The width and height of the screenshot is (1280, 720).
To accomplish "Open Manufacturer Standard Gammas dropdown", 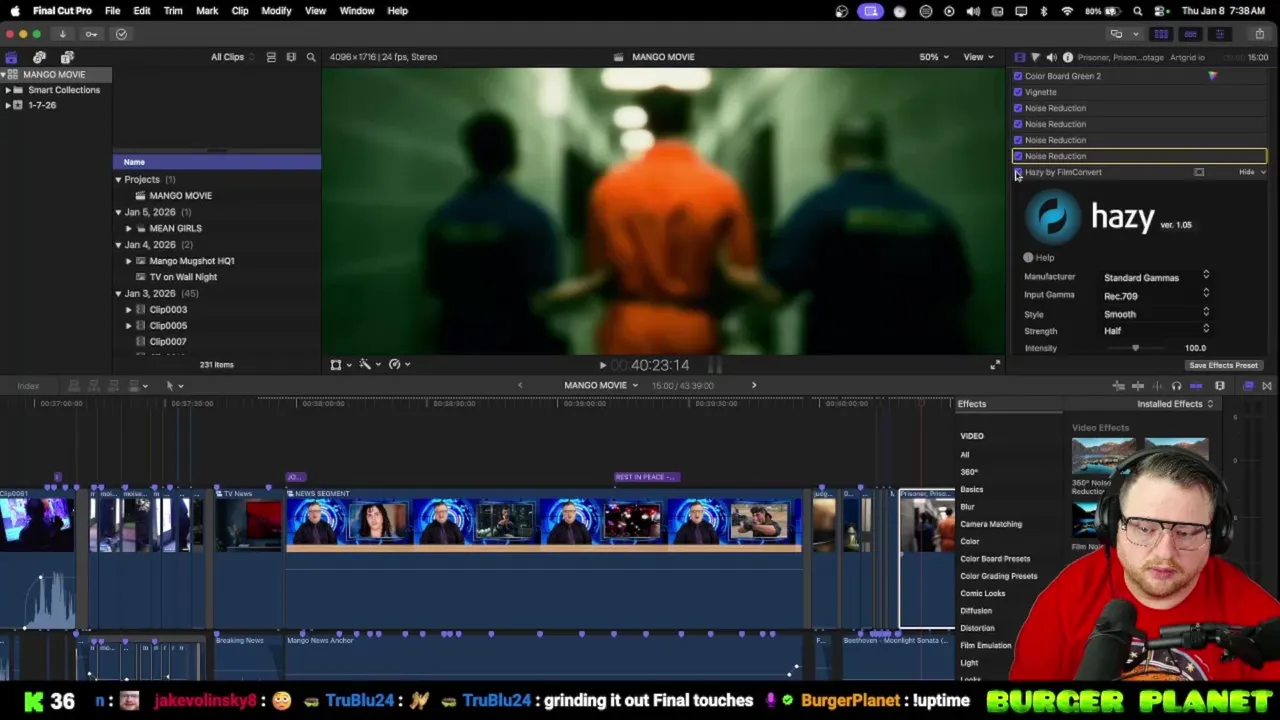I will (1157, 277).
